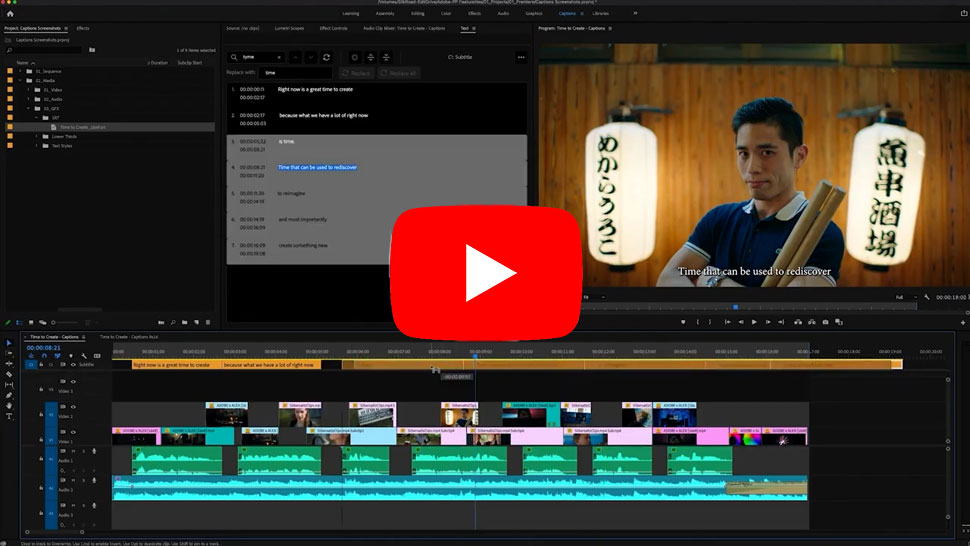
Task: Switch to the Effects panel tab
Action: click(83, 28)
